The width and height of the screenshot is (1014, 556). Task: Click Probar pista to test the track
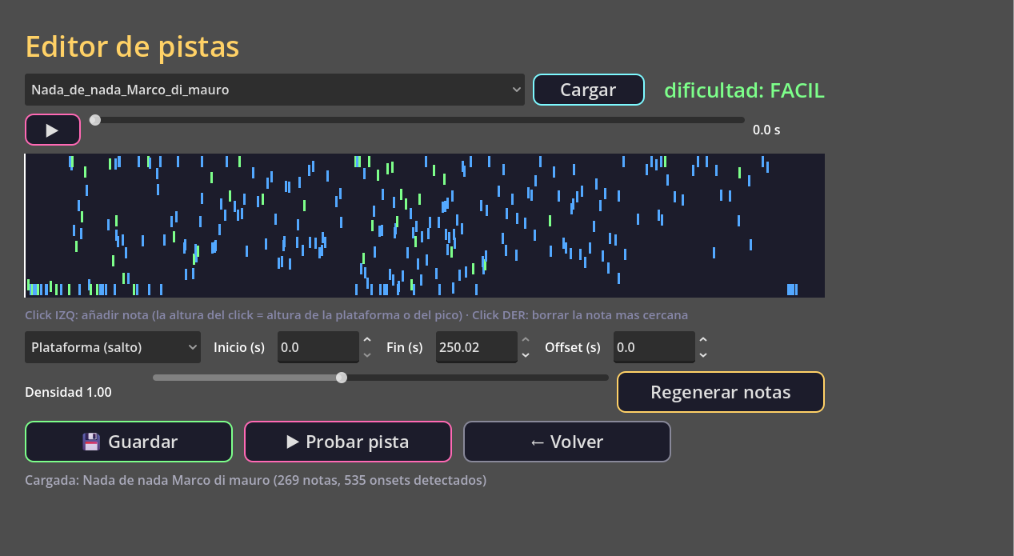pos(348,442)
